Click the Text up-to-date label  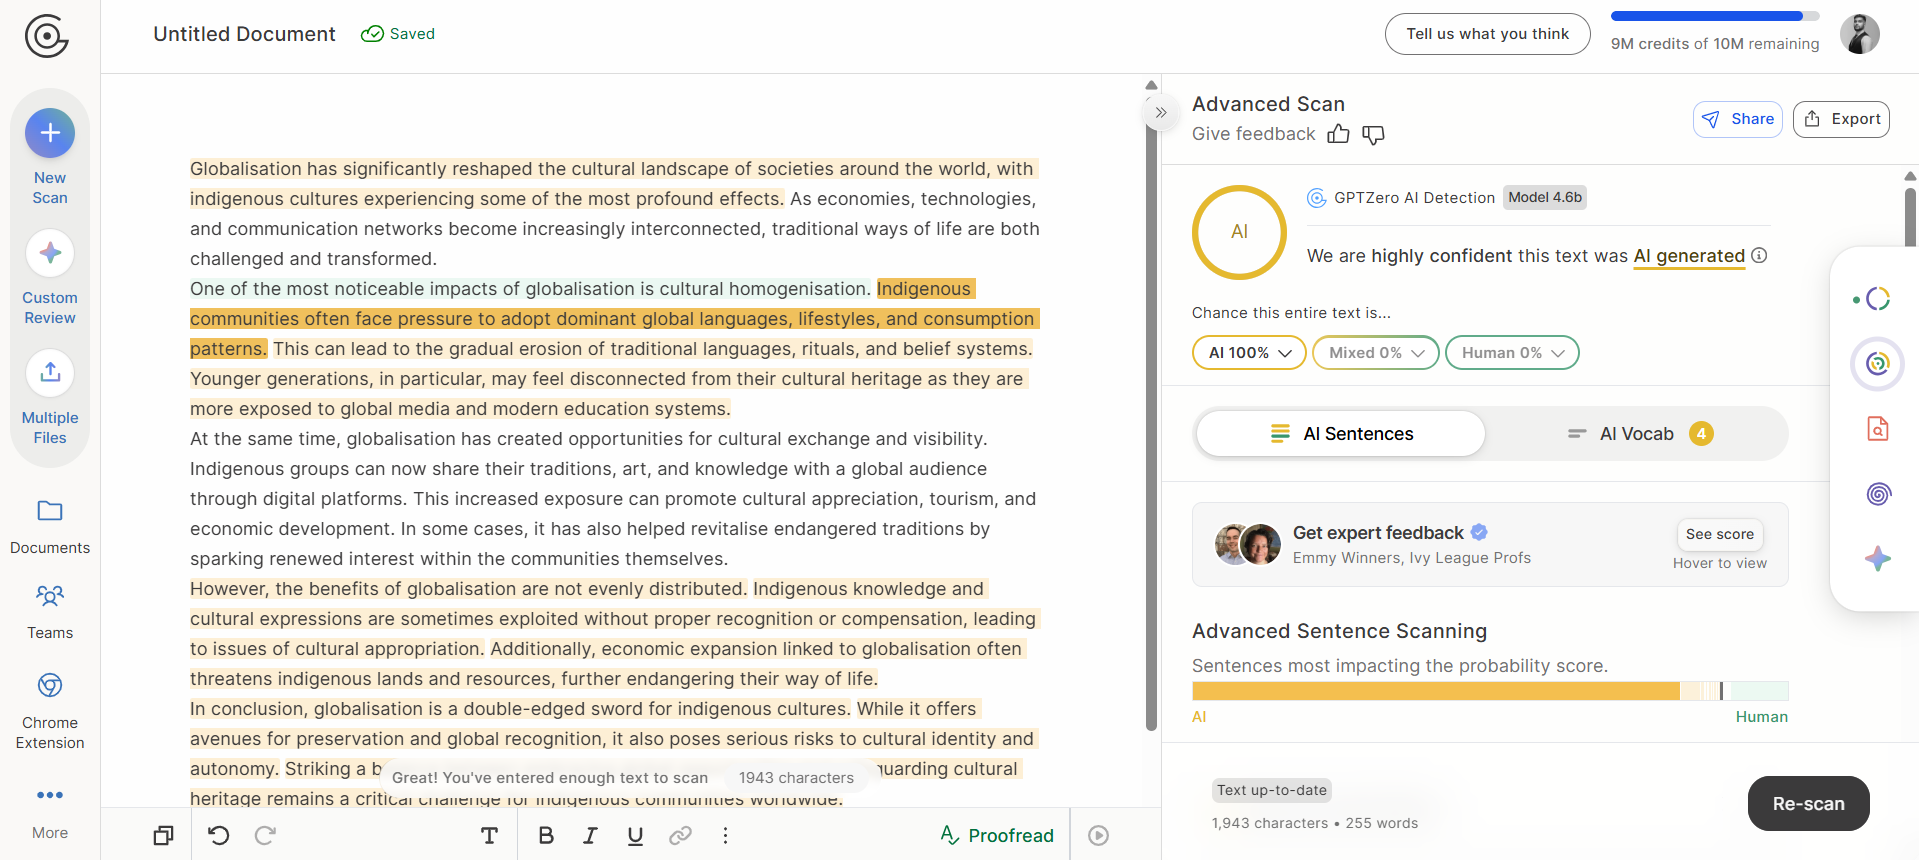(1272, 790)
